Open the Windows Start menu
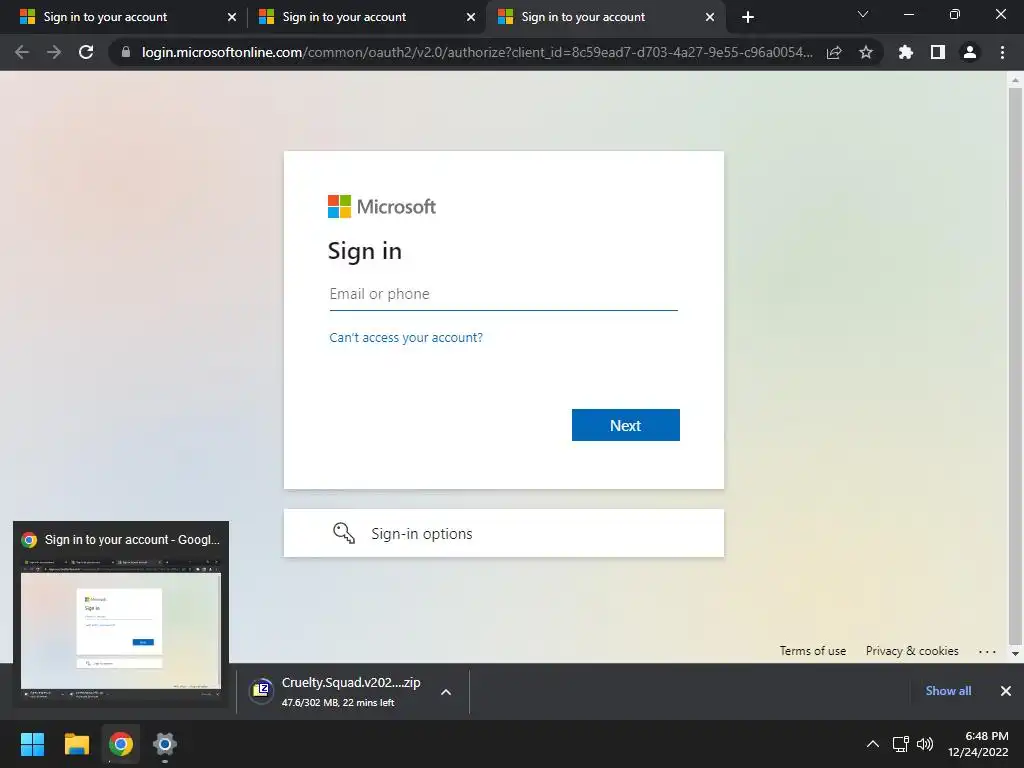The image size is (1024, 768). point(32,744)
